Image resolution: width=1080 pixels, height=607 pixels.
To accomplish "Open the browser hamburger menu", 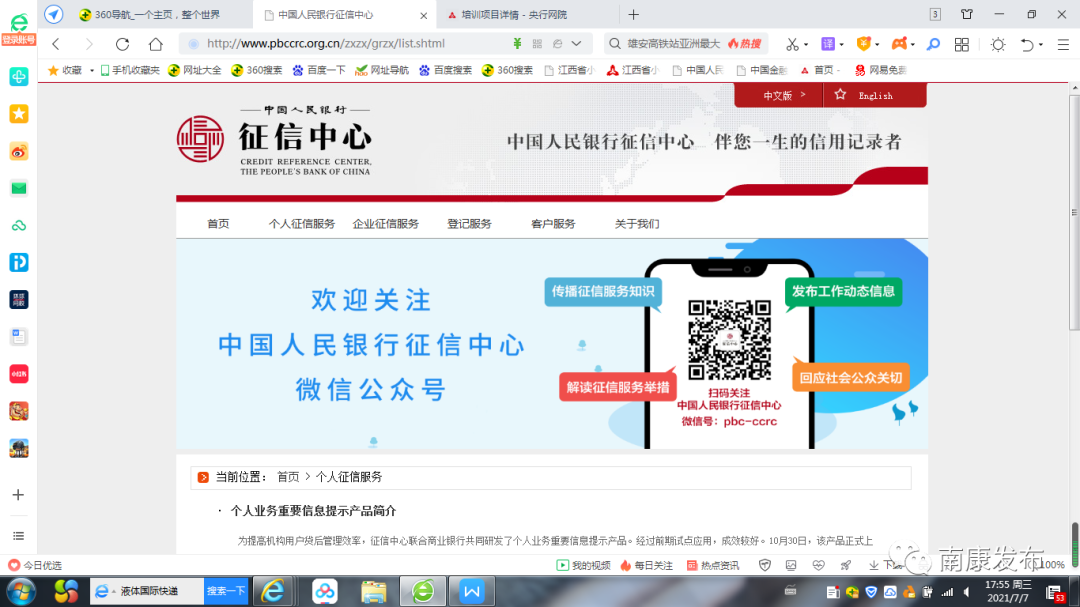I will pos(1063,44).
